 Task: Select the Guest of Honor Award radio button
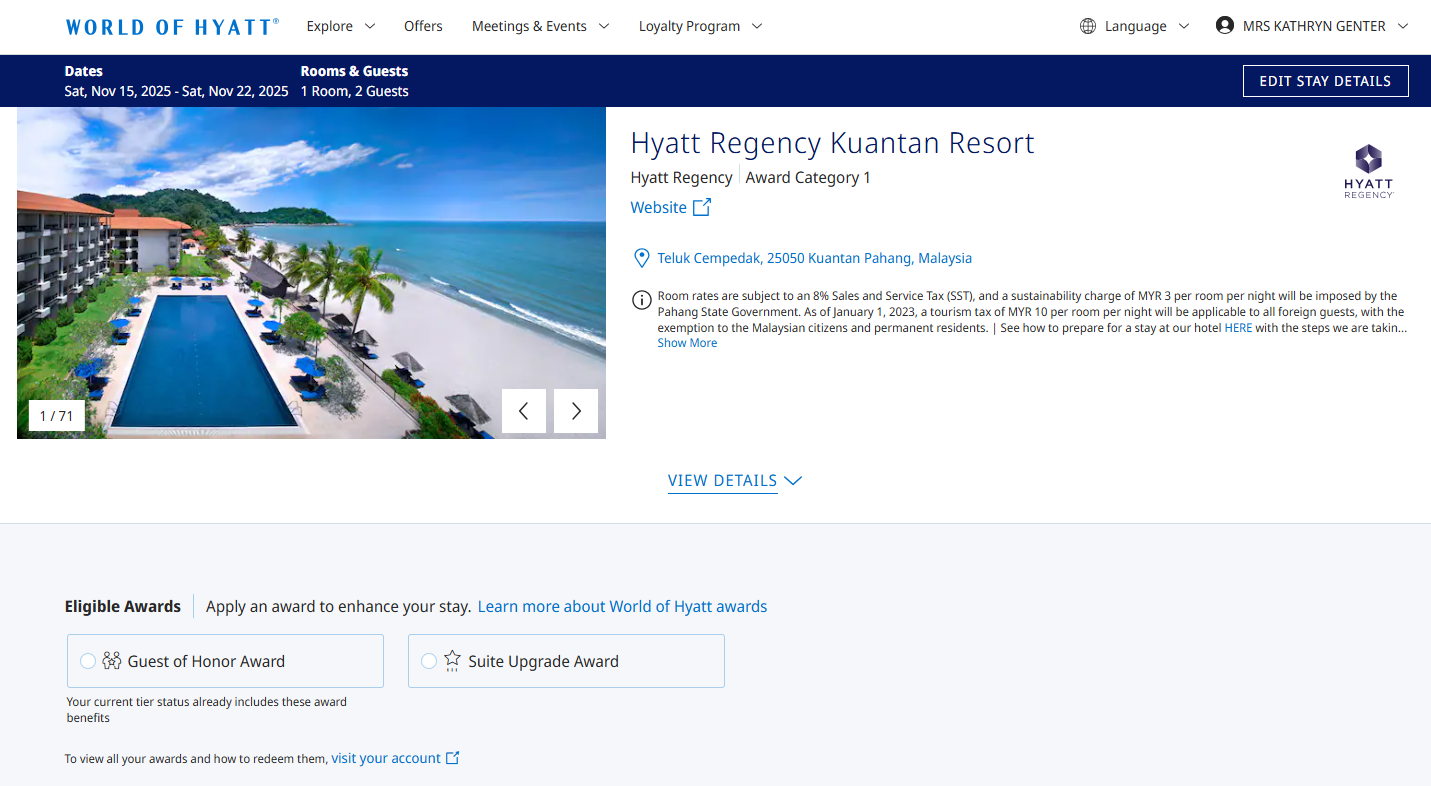pyautogui.click(x=88, y=661)
